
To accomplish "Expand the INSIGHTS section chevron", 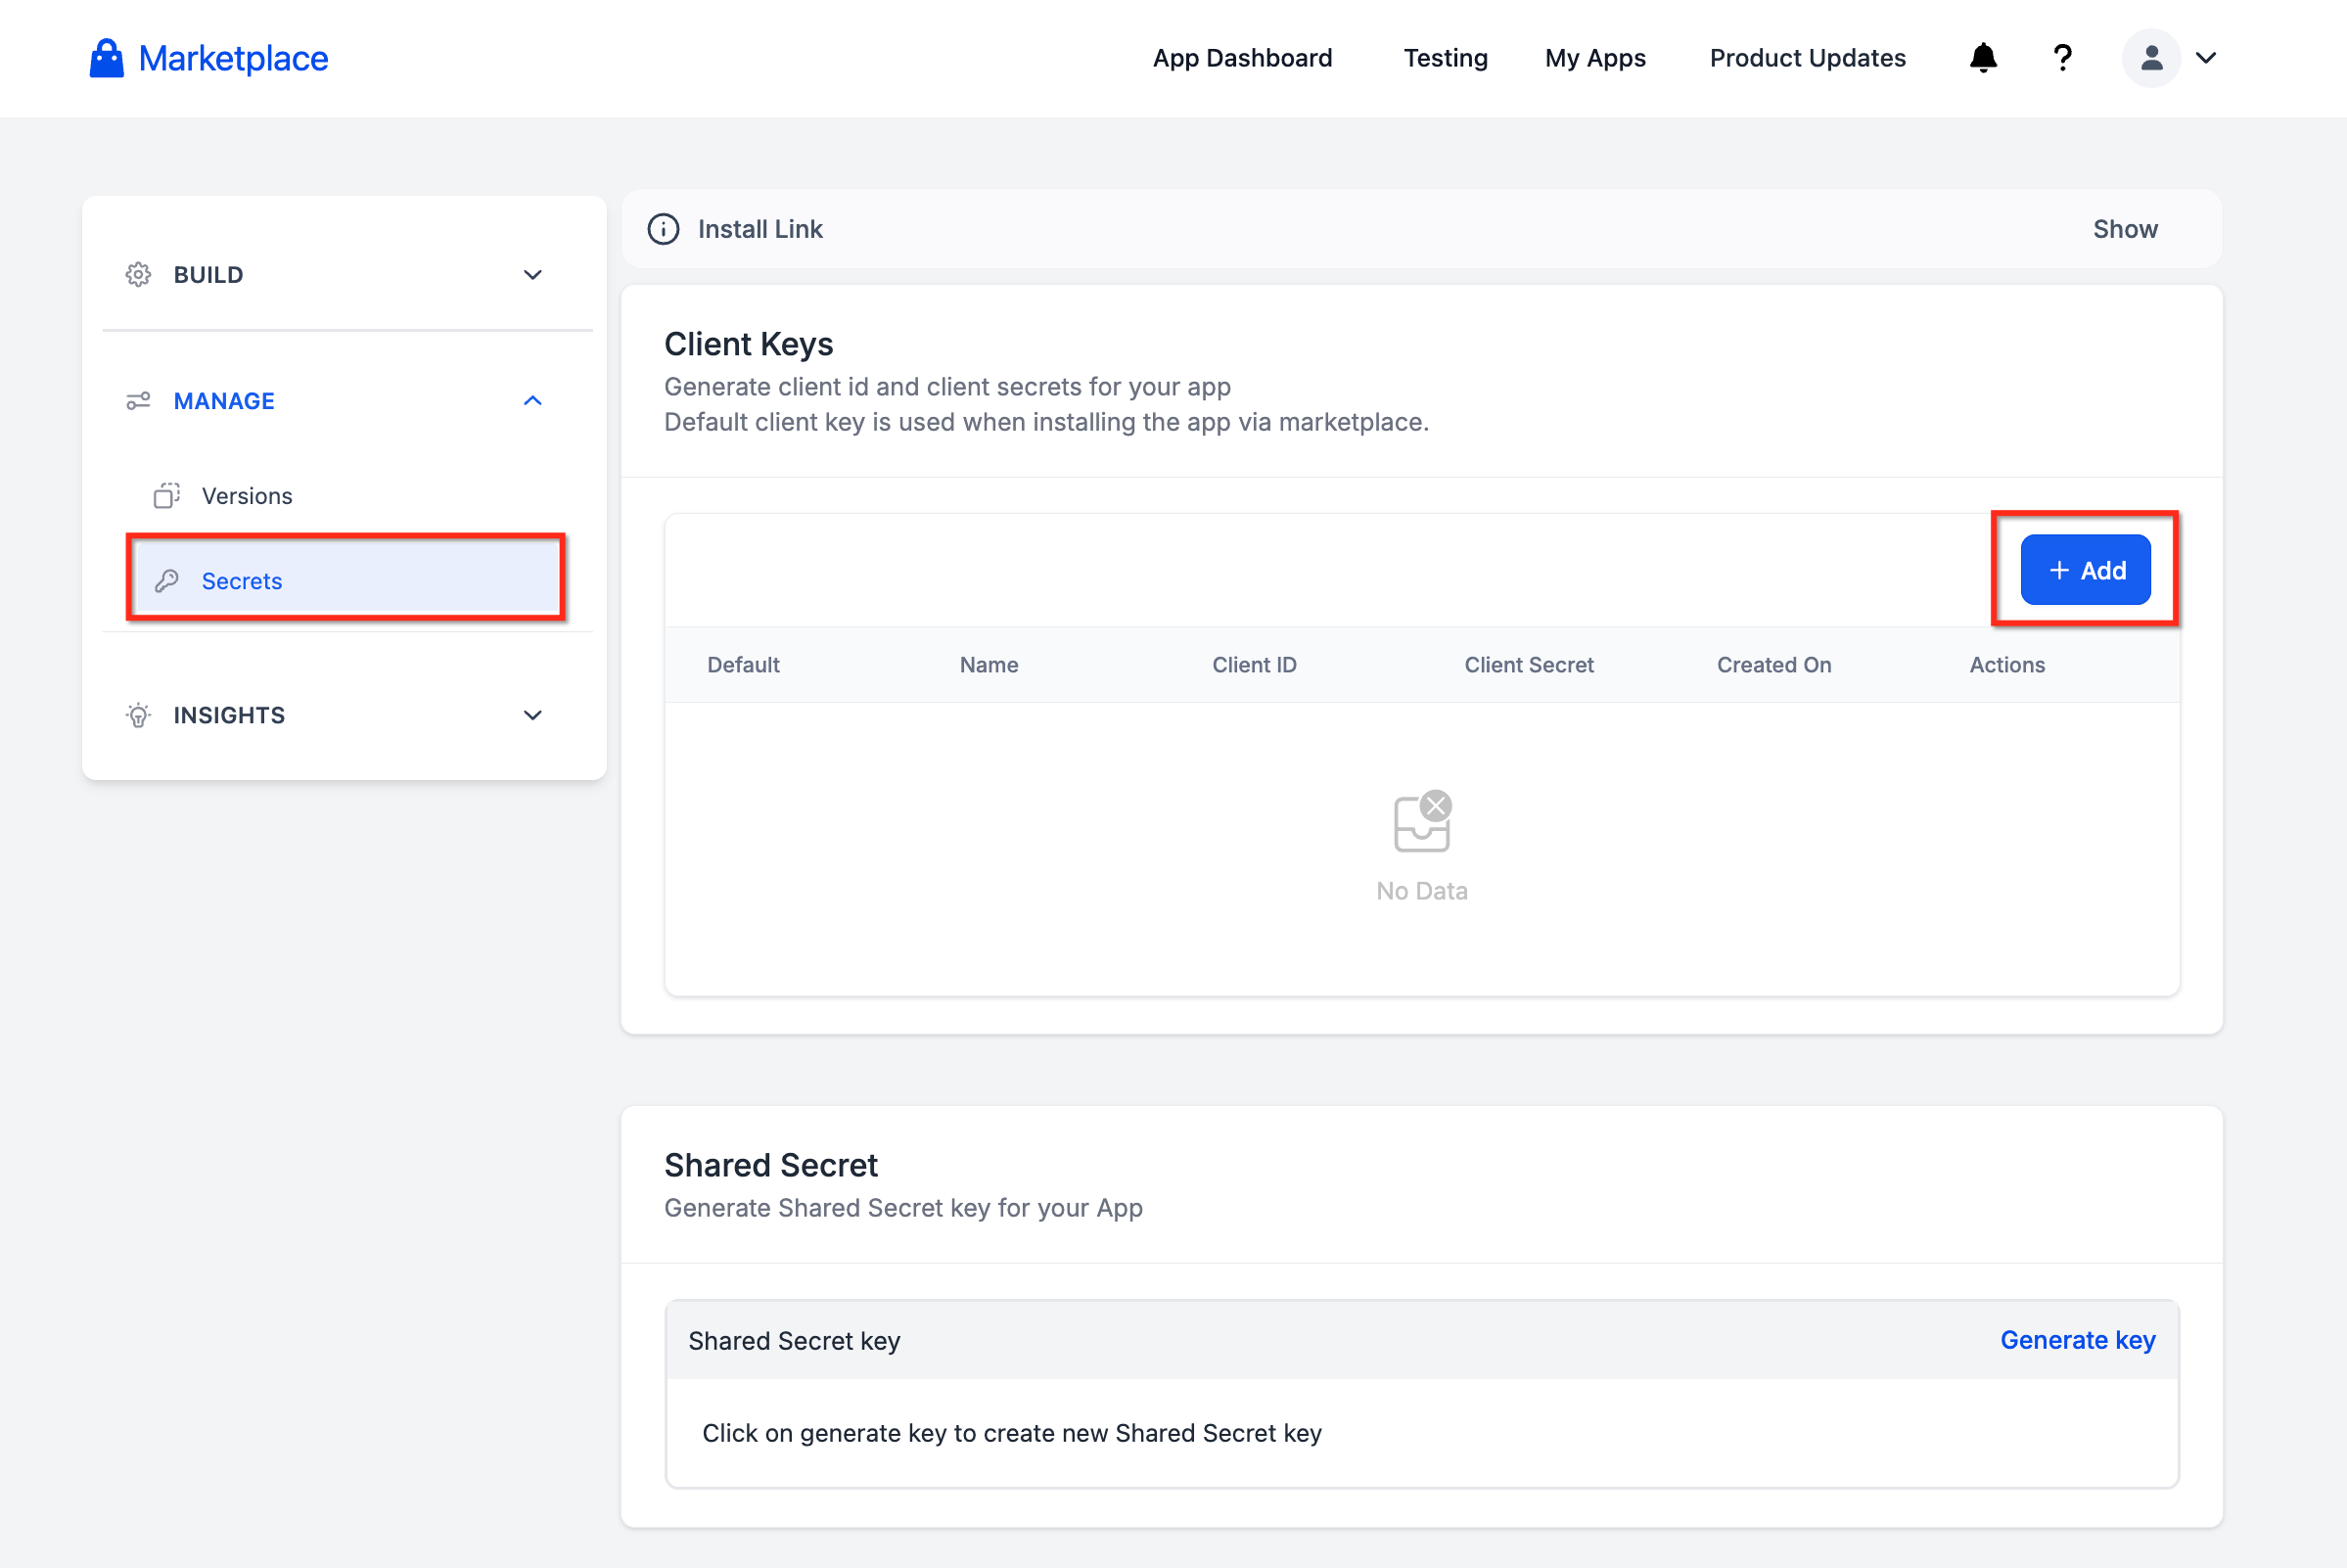I will (x=533, y=715).
